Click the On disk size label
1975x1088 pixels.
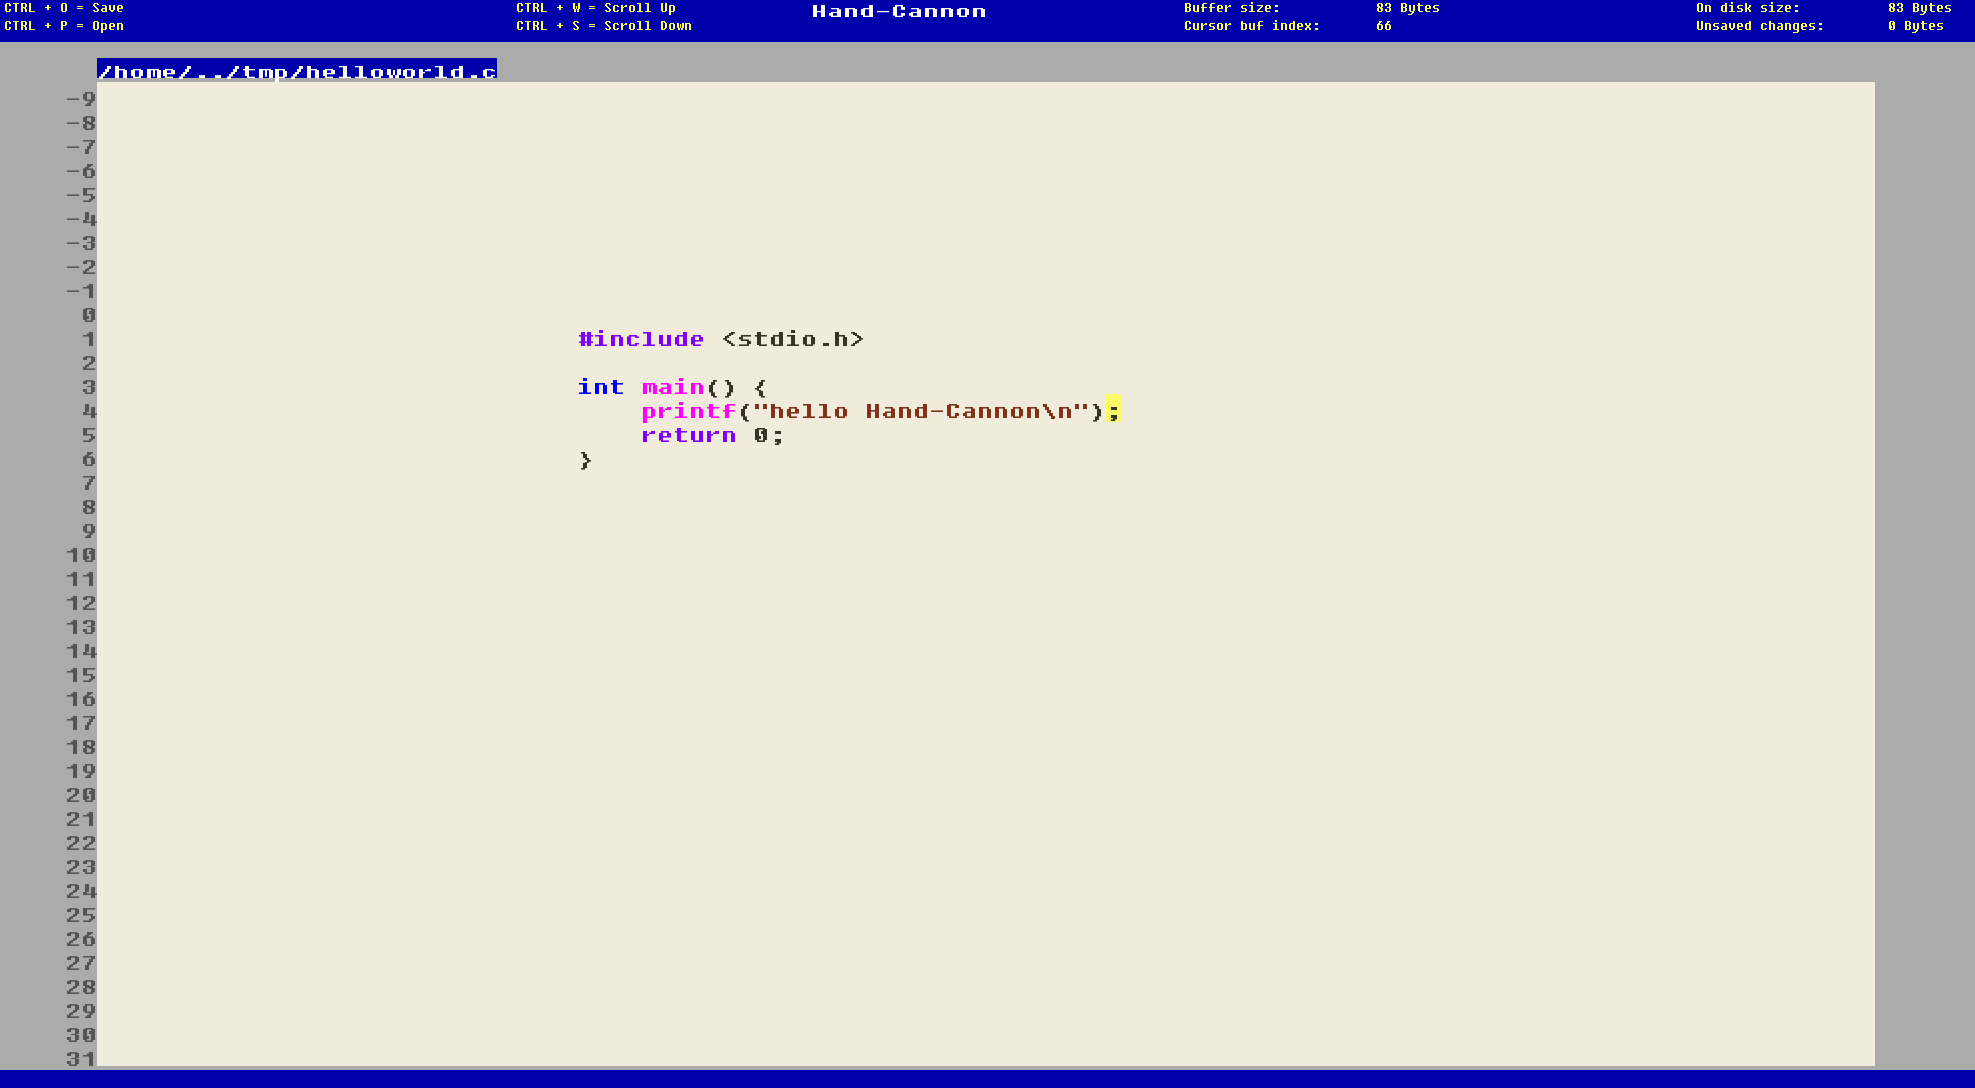[1747, 8]
